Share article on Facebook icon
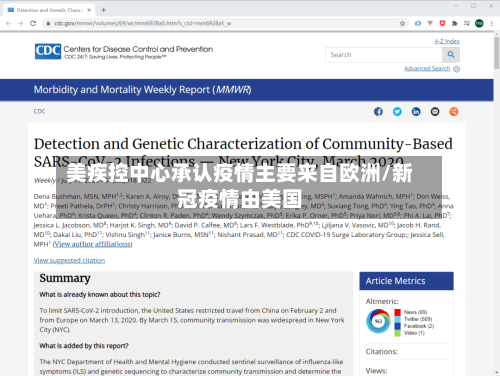 [x=378, y=112]
